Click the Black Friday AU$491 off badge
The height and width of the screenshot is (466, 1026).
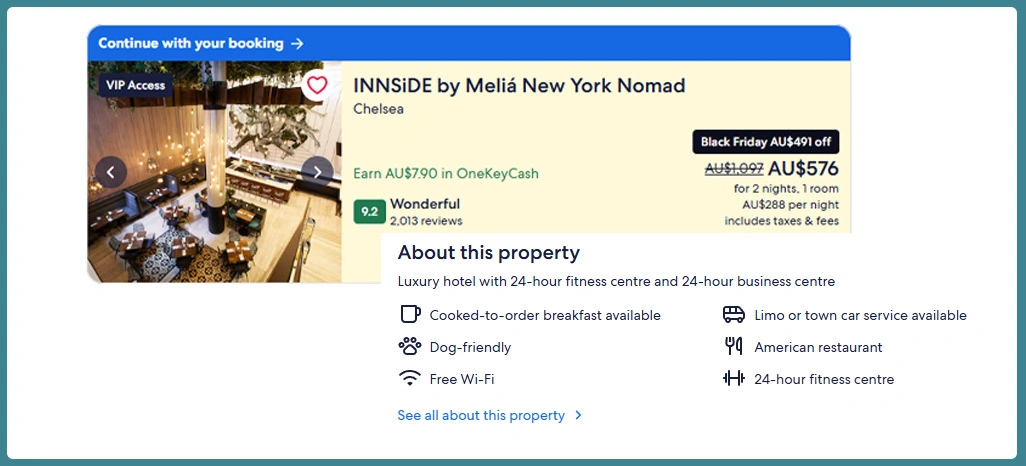tap(765, 142)
